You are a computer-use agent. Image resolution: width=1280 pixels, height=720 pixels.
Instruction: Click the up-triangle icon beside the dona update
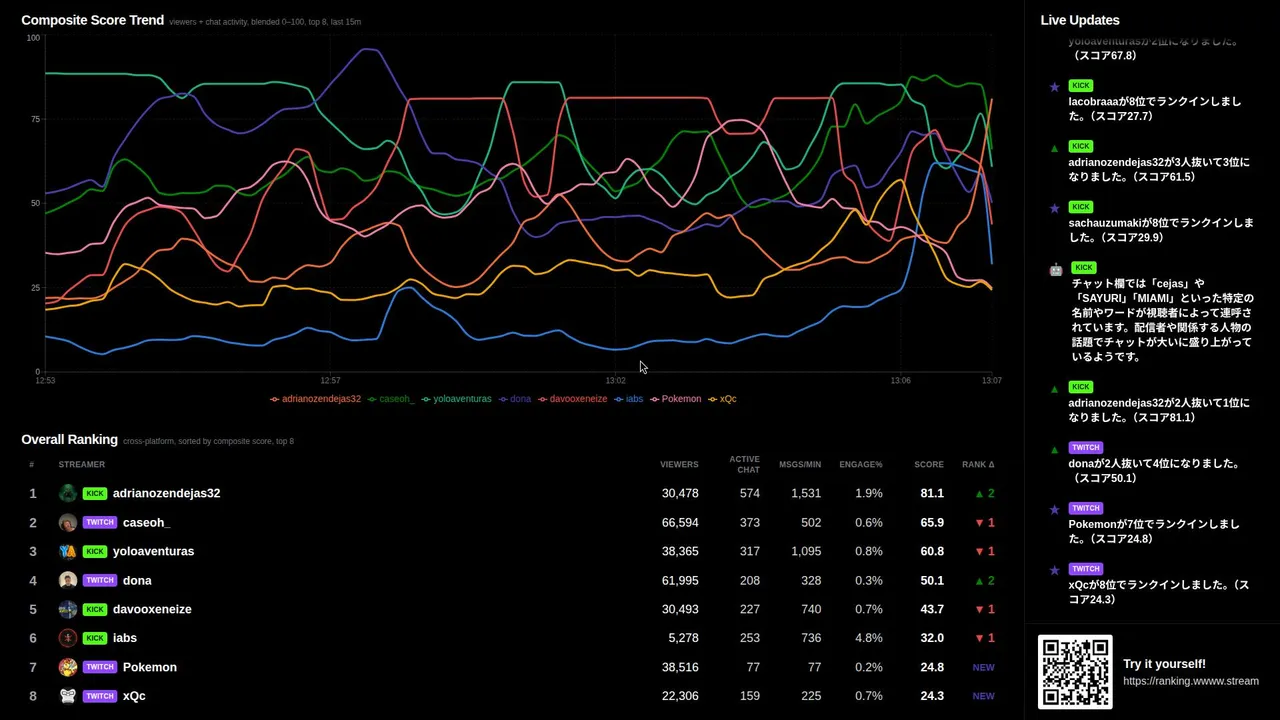point(1054,449)
